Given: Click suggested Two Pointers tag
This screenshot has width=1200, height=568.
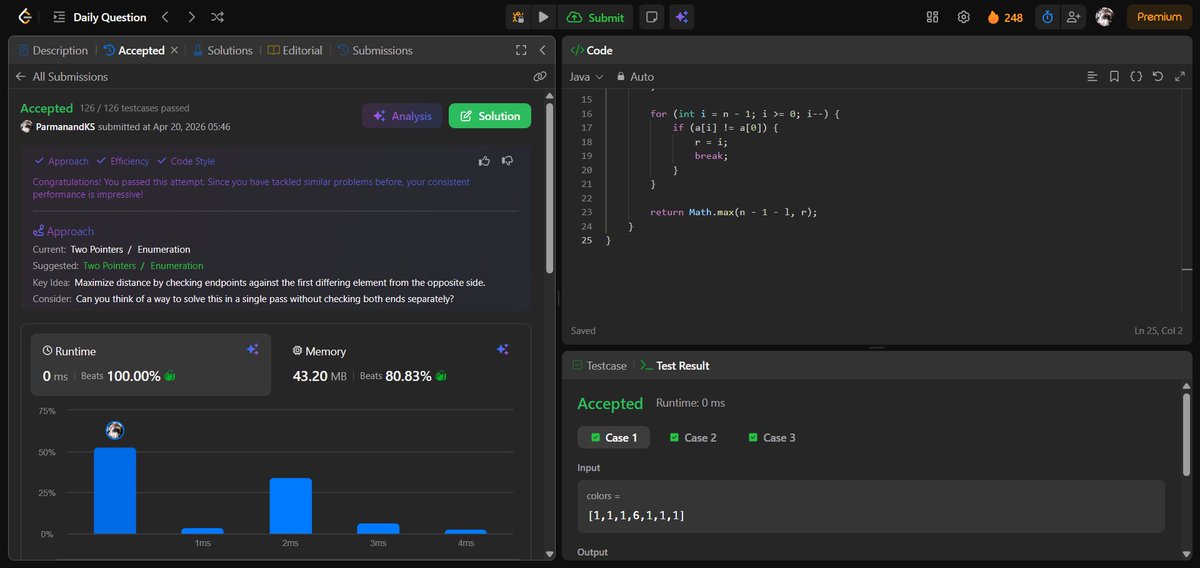Looking at the screenshot, I should (x=107, y=266).
